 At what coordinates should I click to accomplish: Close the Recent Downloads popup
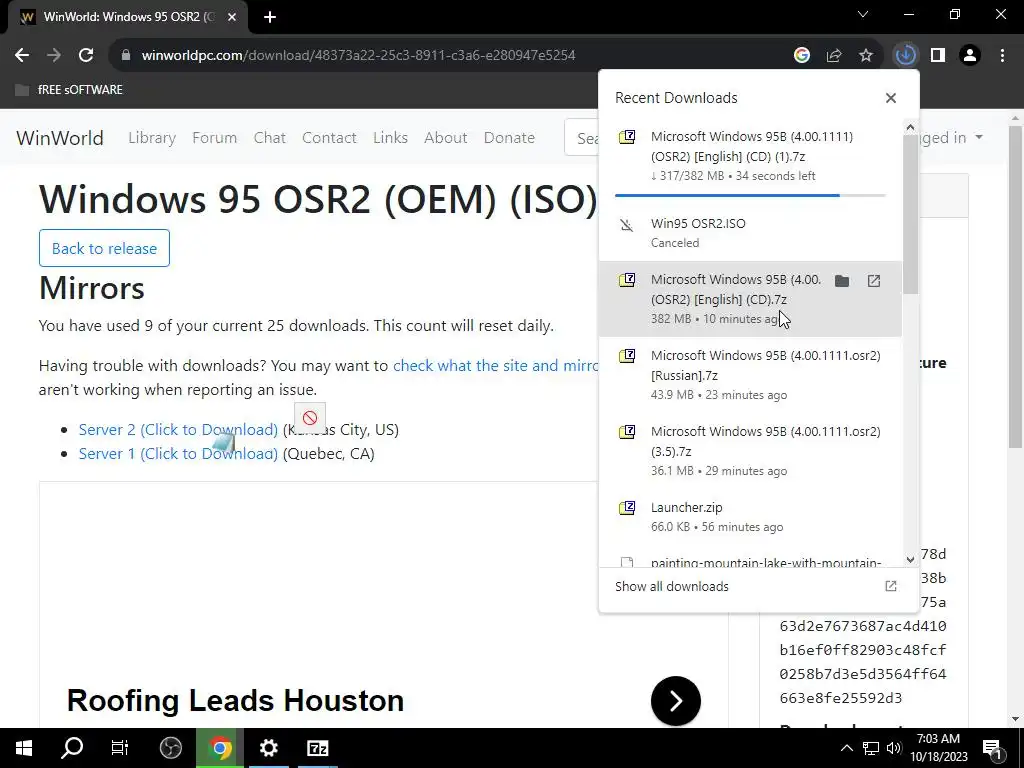point(891,98)
